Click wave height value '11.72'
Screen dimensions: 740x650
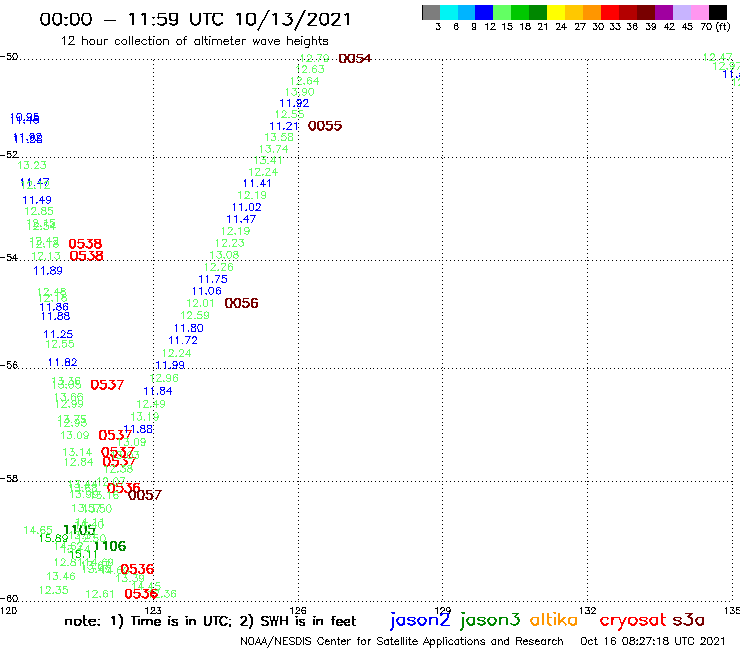pyautogui.click(x=183, y=340)
